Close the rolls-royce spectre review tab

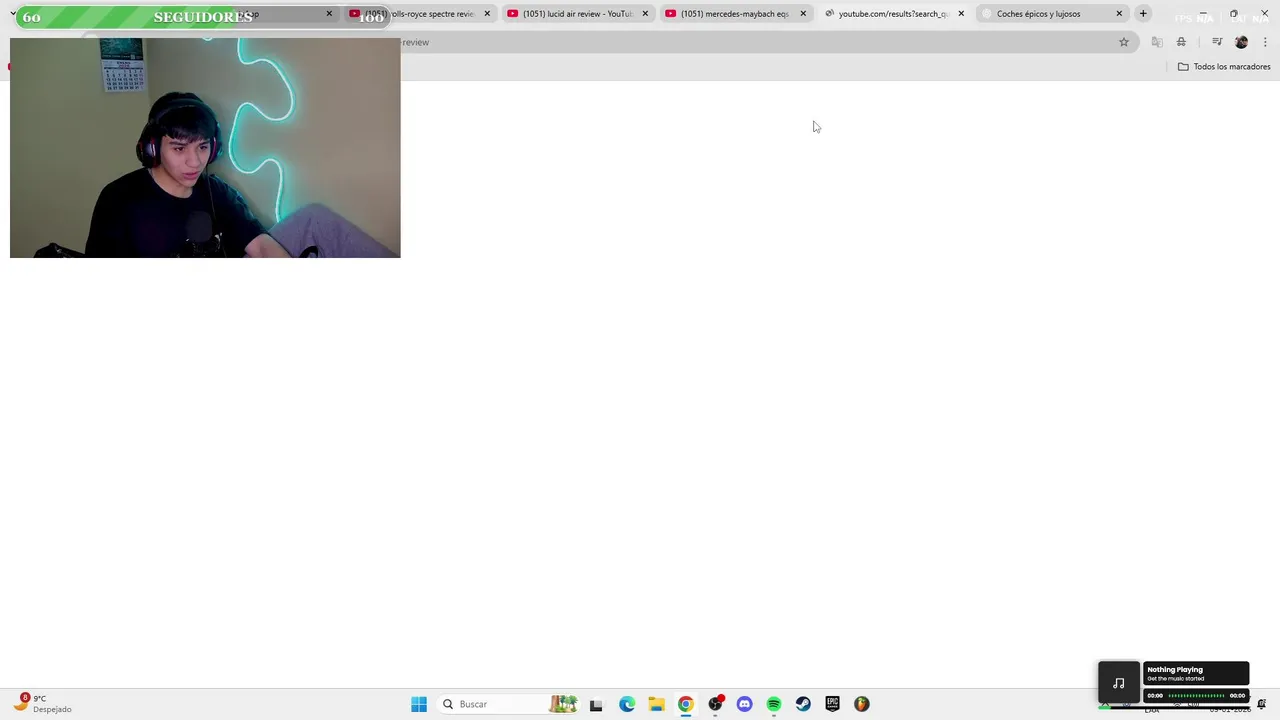point(487,14)
